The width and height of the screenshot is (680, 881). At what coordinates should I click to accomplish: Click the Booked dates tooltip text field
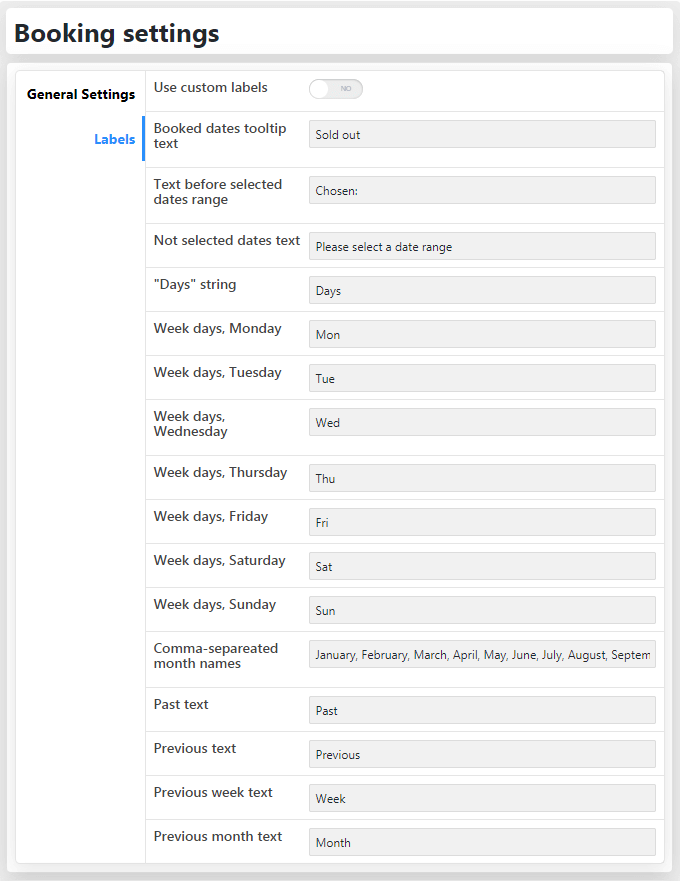point(482,134)
